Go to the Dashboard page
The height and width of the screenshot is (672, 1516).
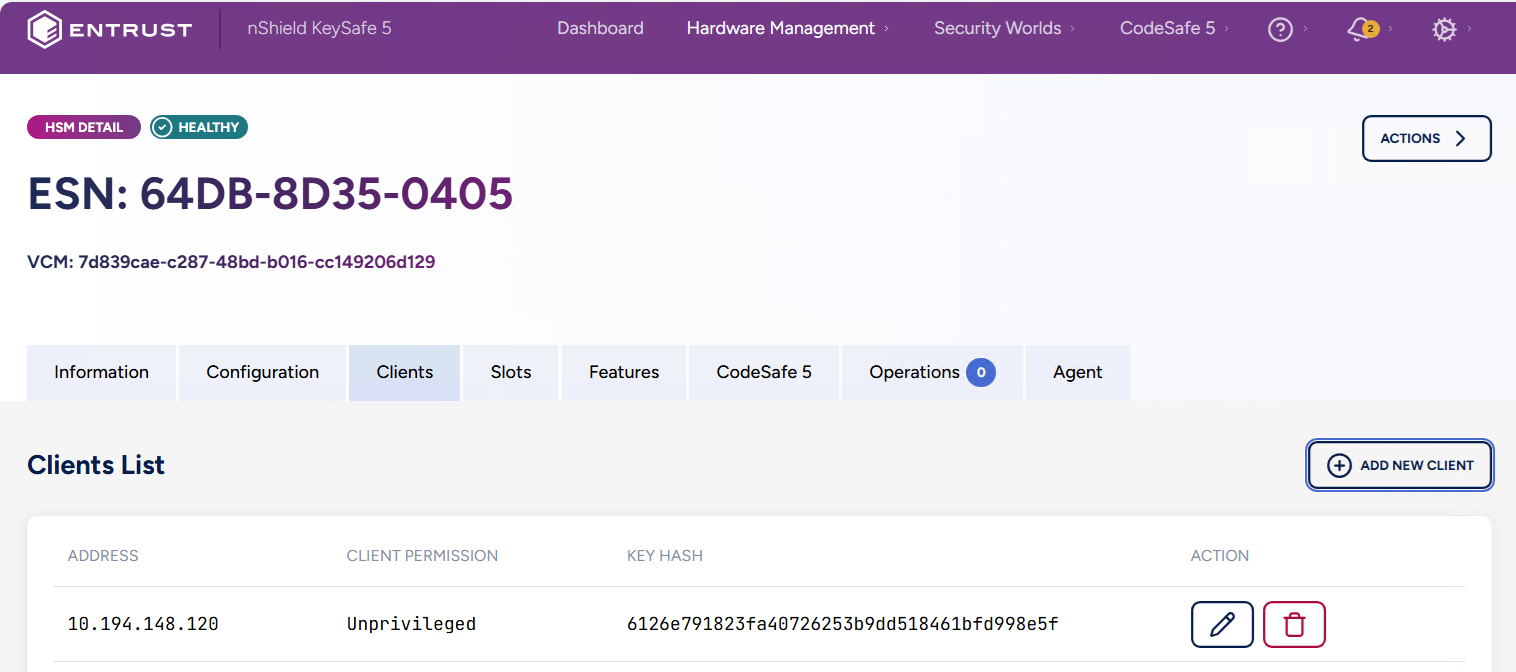click(x=600, y=29)
